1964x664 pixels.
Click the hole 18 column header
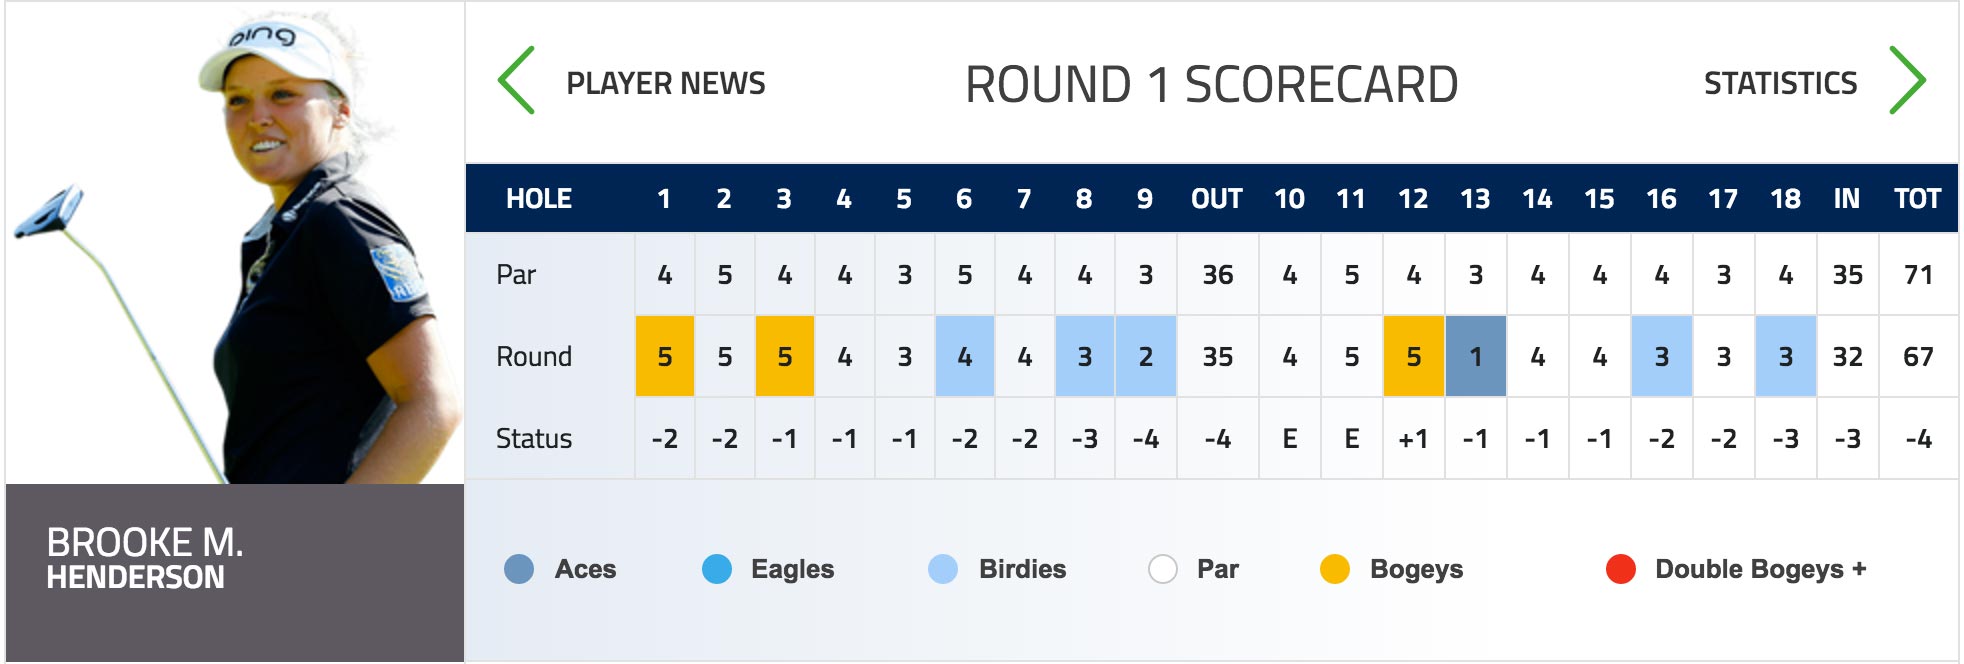point(1785,199)
